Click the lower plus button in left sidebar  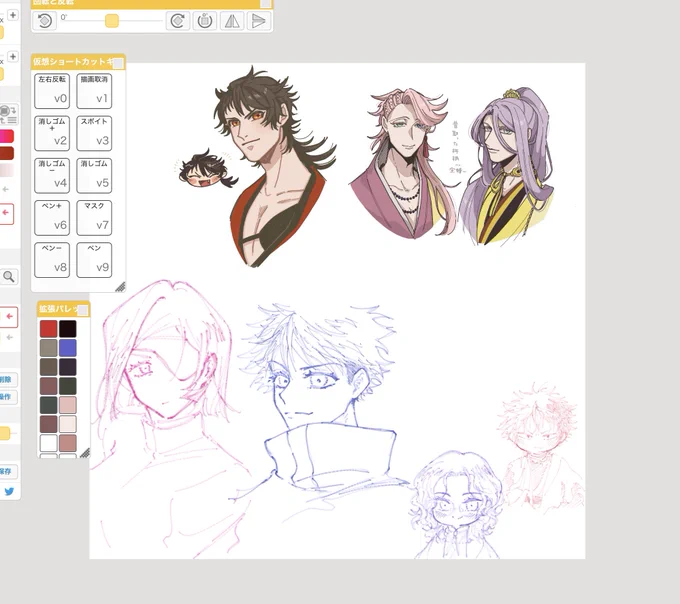pos(13,56)
